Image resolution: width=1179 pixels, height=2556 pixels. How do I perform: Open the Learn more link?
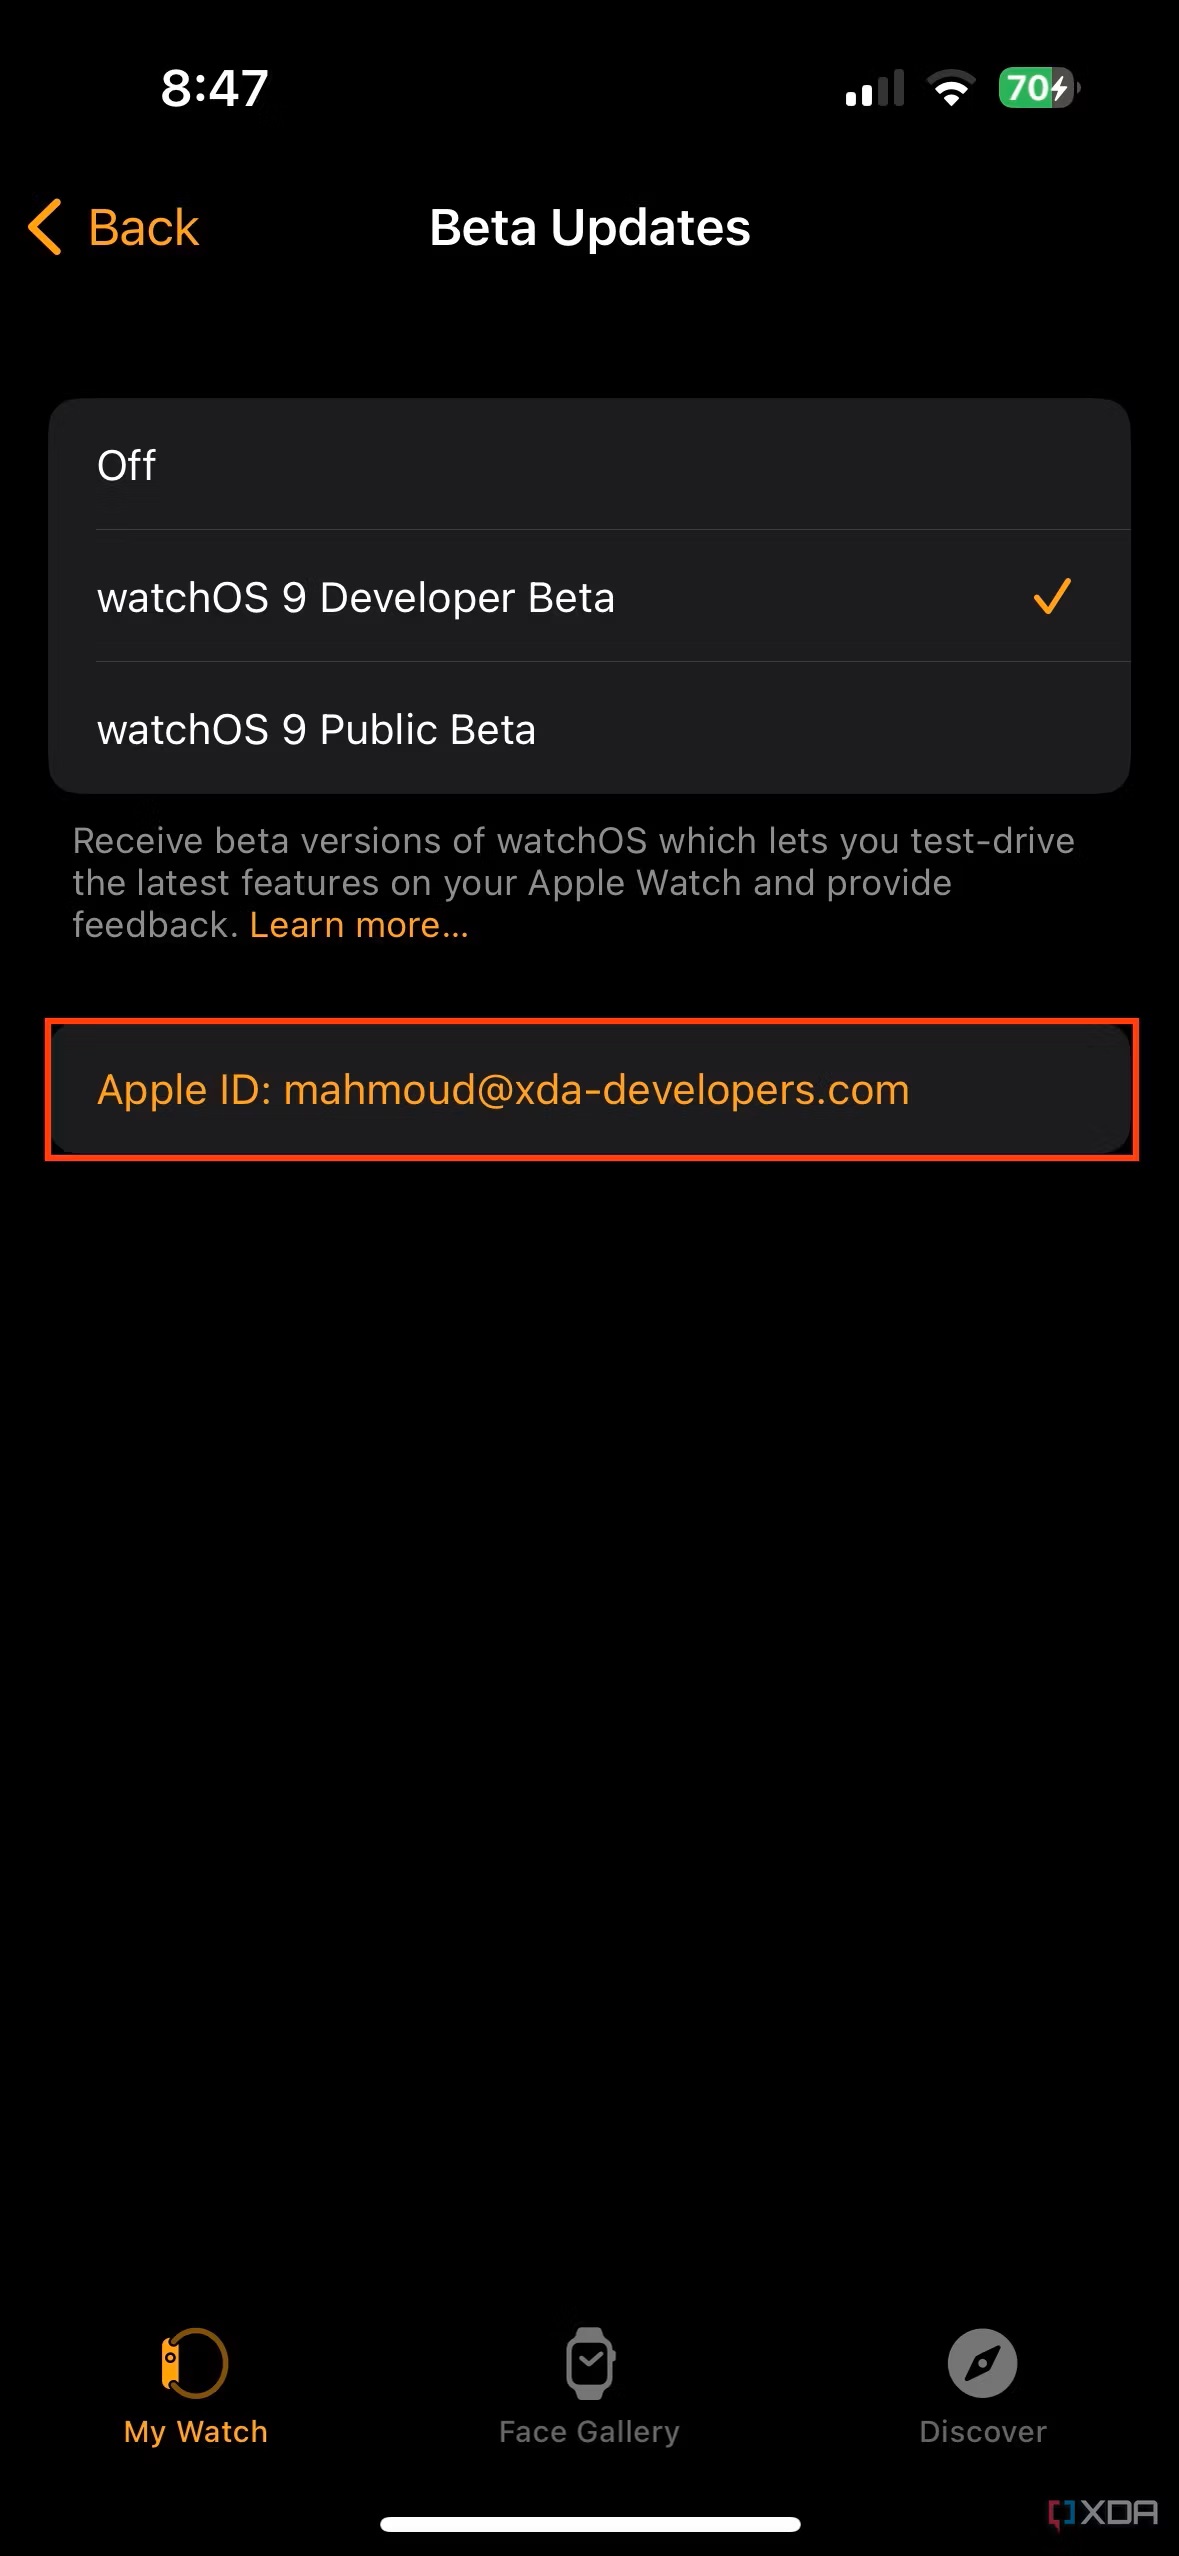359,925
